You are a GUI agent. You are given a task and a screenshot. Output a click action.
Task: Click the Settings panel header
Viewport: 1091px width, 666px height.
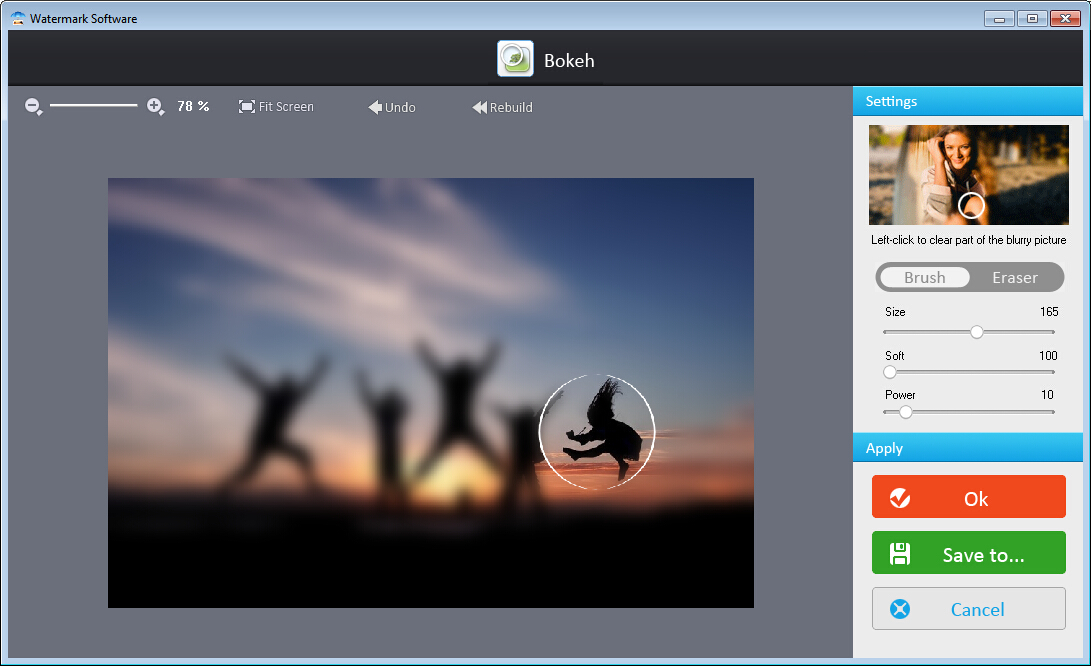[x=968, y=101]
